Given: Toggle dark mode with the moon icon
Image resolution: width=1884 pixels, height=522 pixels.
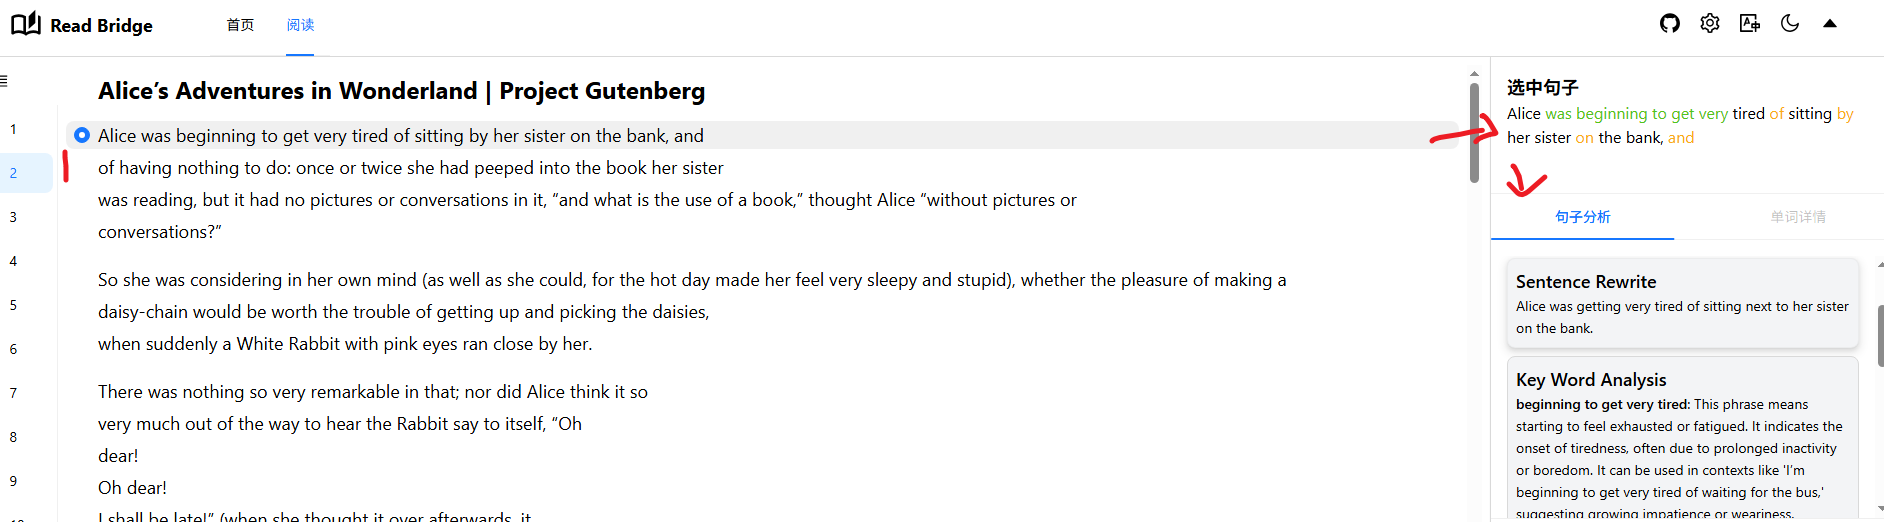Looking at the screenshot, I should coord(1790,24).
